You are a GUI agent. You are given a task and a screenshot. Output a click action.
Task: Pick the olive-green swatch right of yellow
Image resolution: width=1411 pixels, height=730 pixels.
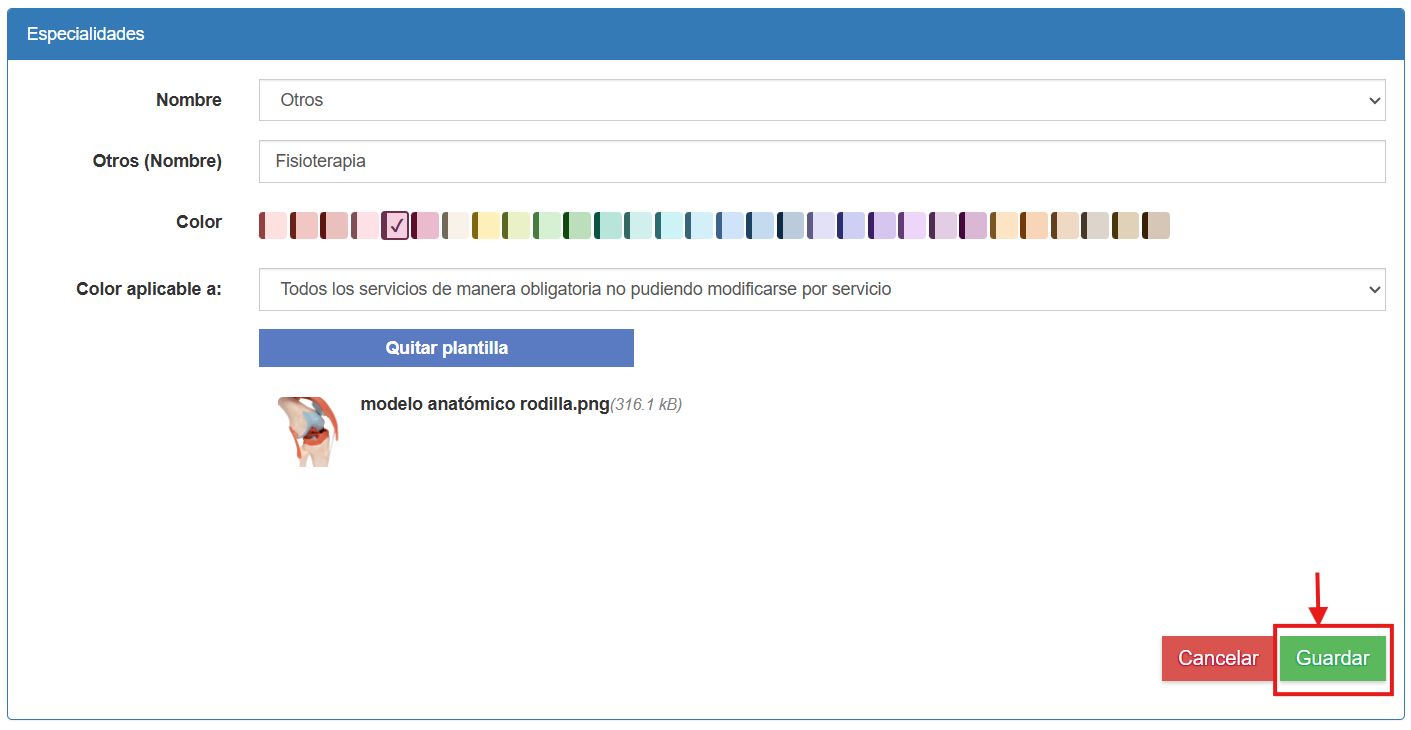[x=516, y=225]
